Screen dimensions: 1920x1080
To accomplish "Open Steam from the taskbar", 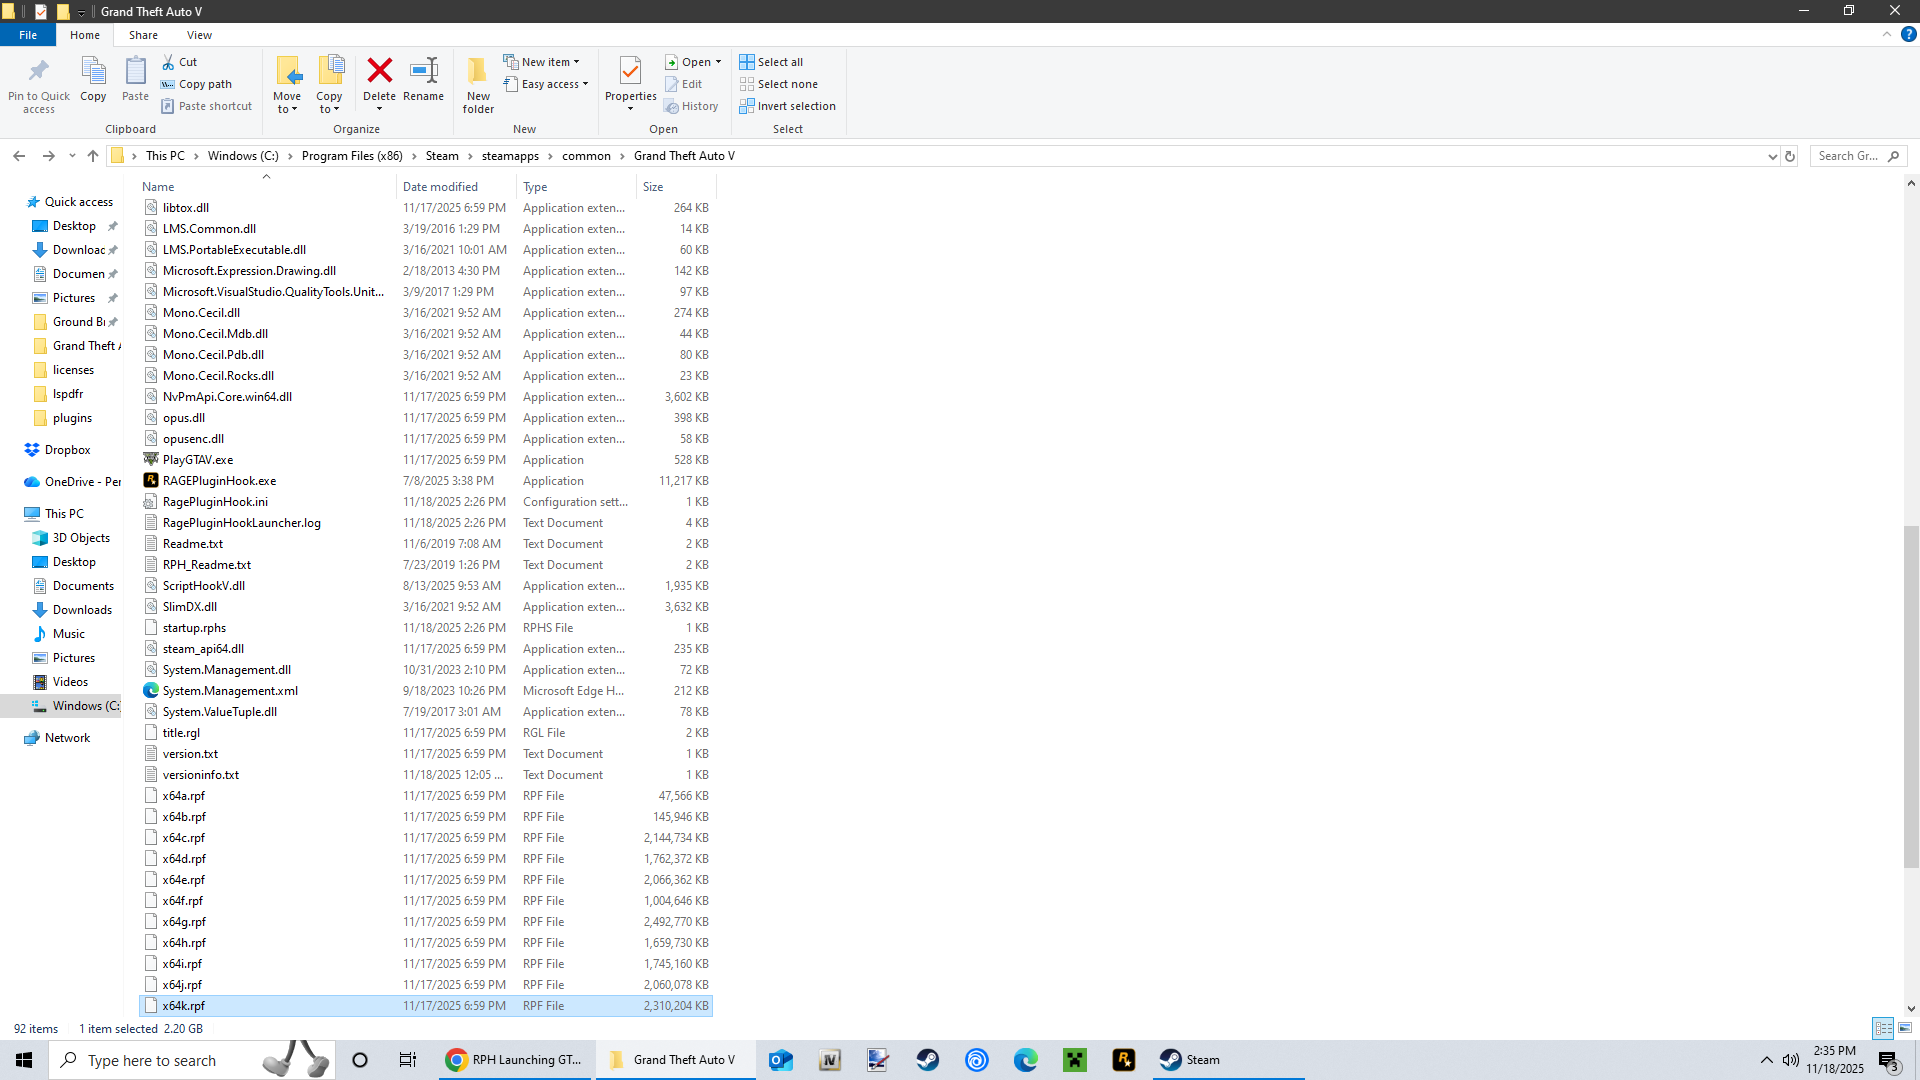I will (x=1190, y=1060).
